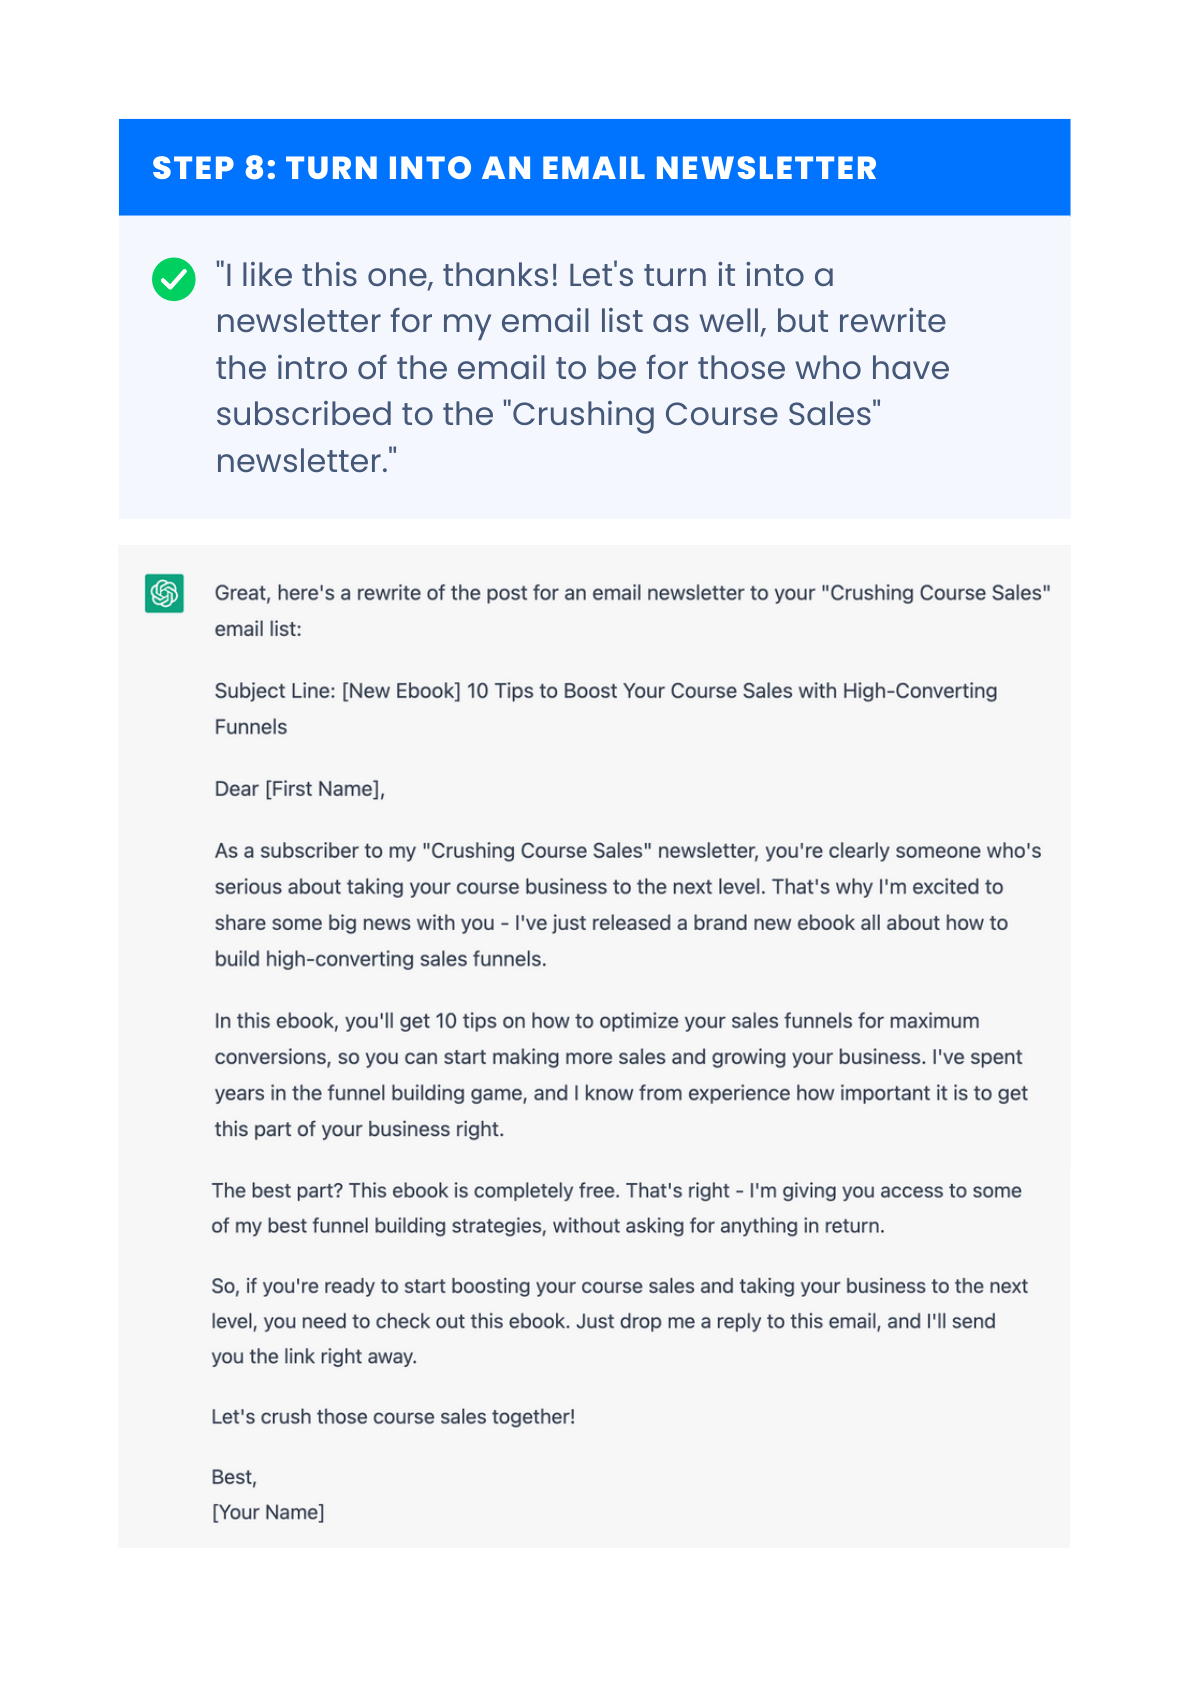Image resolution: width=1190 pixels, height=1685 pixels.
Task: Click 'newsletter."' at the end of the prompt
Action: click(307, 461)
